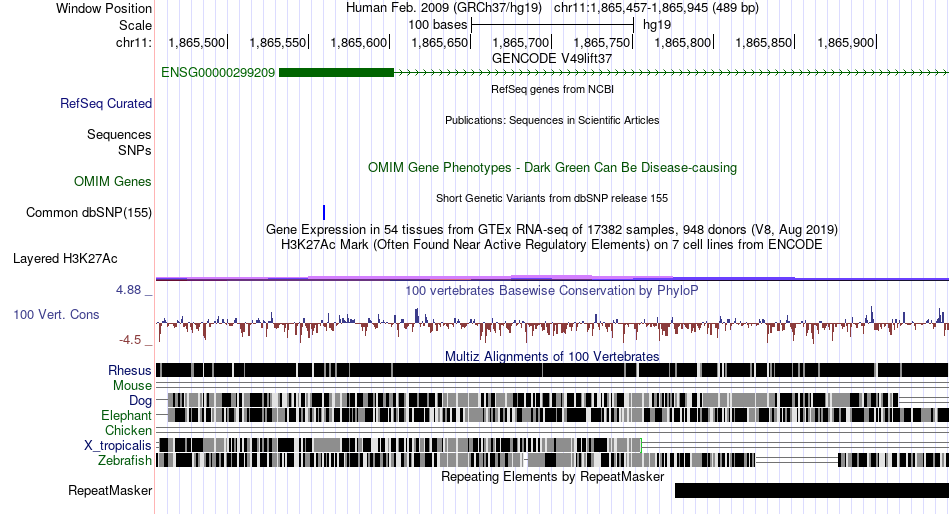Click the H3K27Ac Mark ENCODE track title
Screen dimensions: 950x514
552,245
